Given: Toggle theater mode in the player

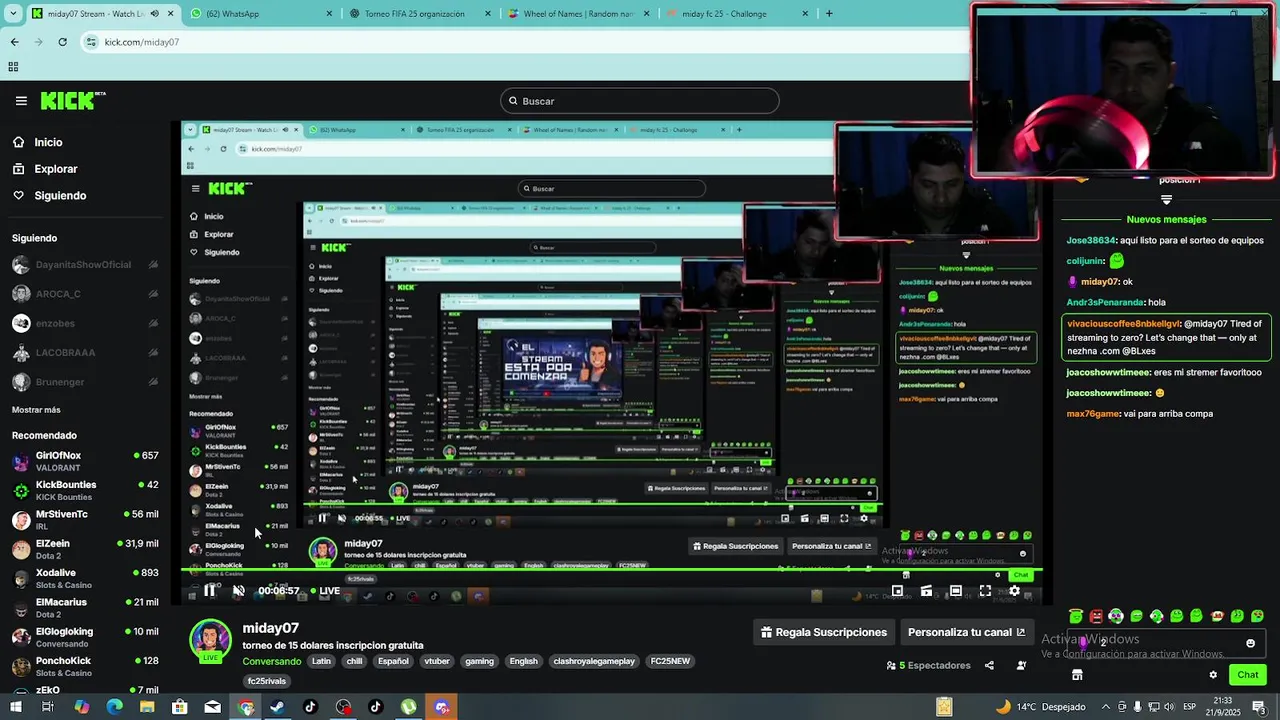Looking at the screenshot, I should click(x=956, y=591).
